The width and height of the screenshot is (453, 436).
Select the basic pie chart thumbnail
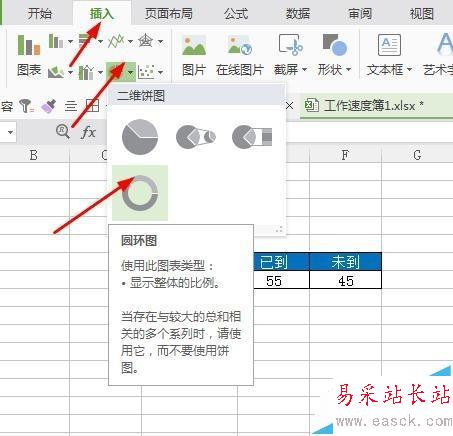tap(140, 137)
